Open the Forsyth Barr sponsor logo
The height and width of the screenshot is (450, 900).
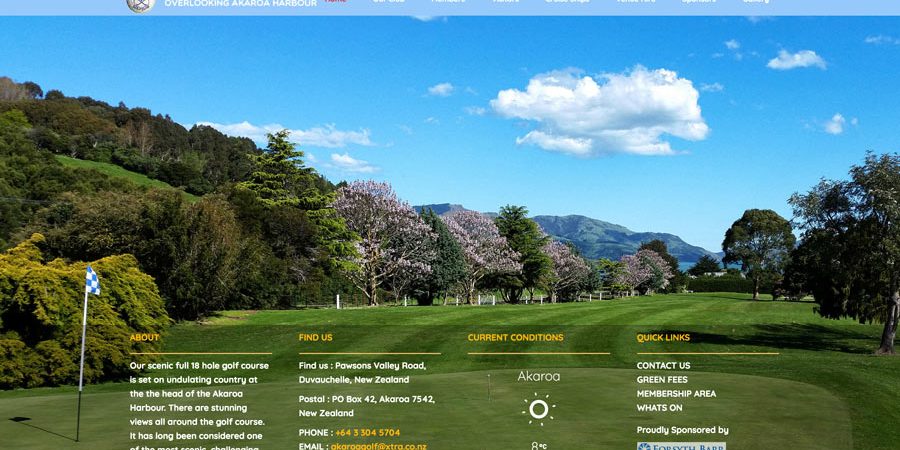(681, 446)
